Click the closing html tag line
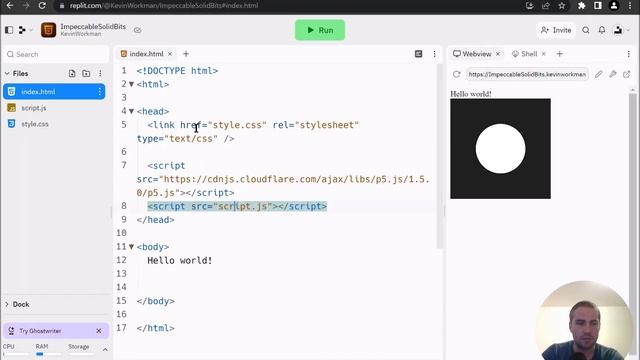 tap(156, 328)
